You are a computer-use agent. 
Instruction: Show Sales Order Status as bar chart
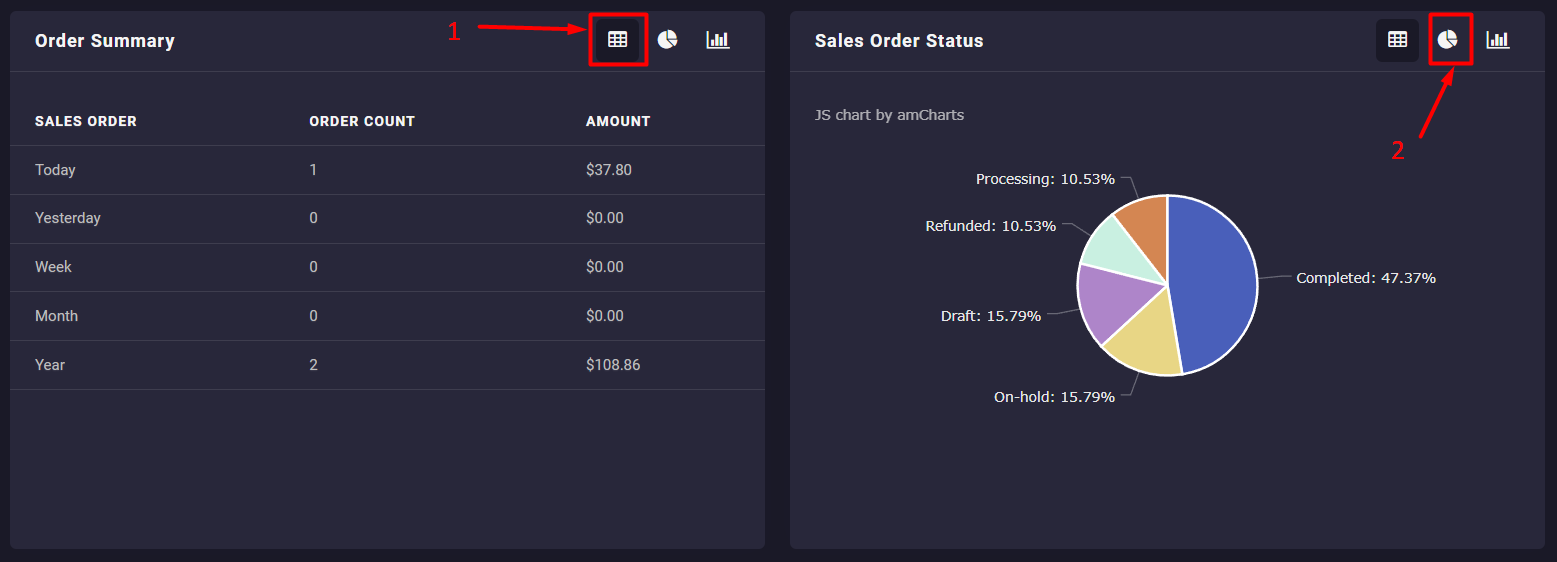click(x=1497, y=40)
